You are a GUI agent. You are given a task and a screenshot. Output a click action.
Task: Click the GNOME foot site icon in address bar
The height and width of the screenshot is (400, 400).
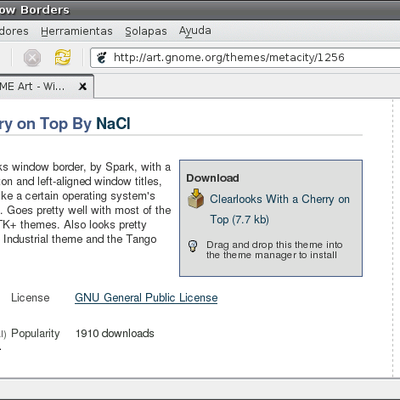[x=101, y=58]
